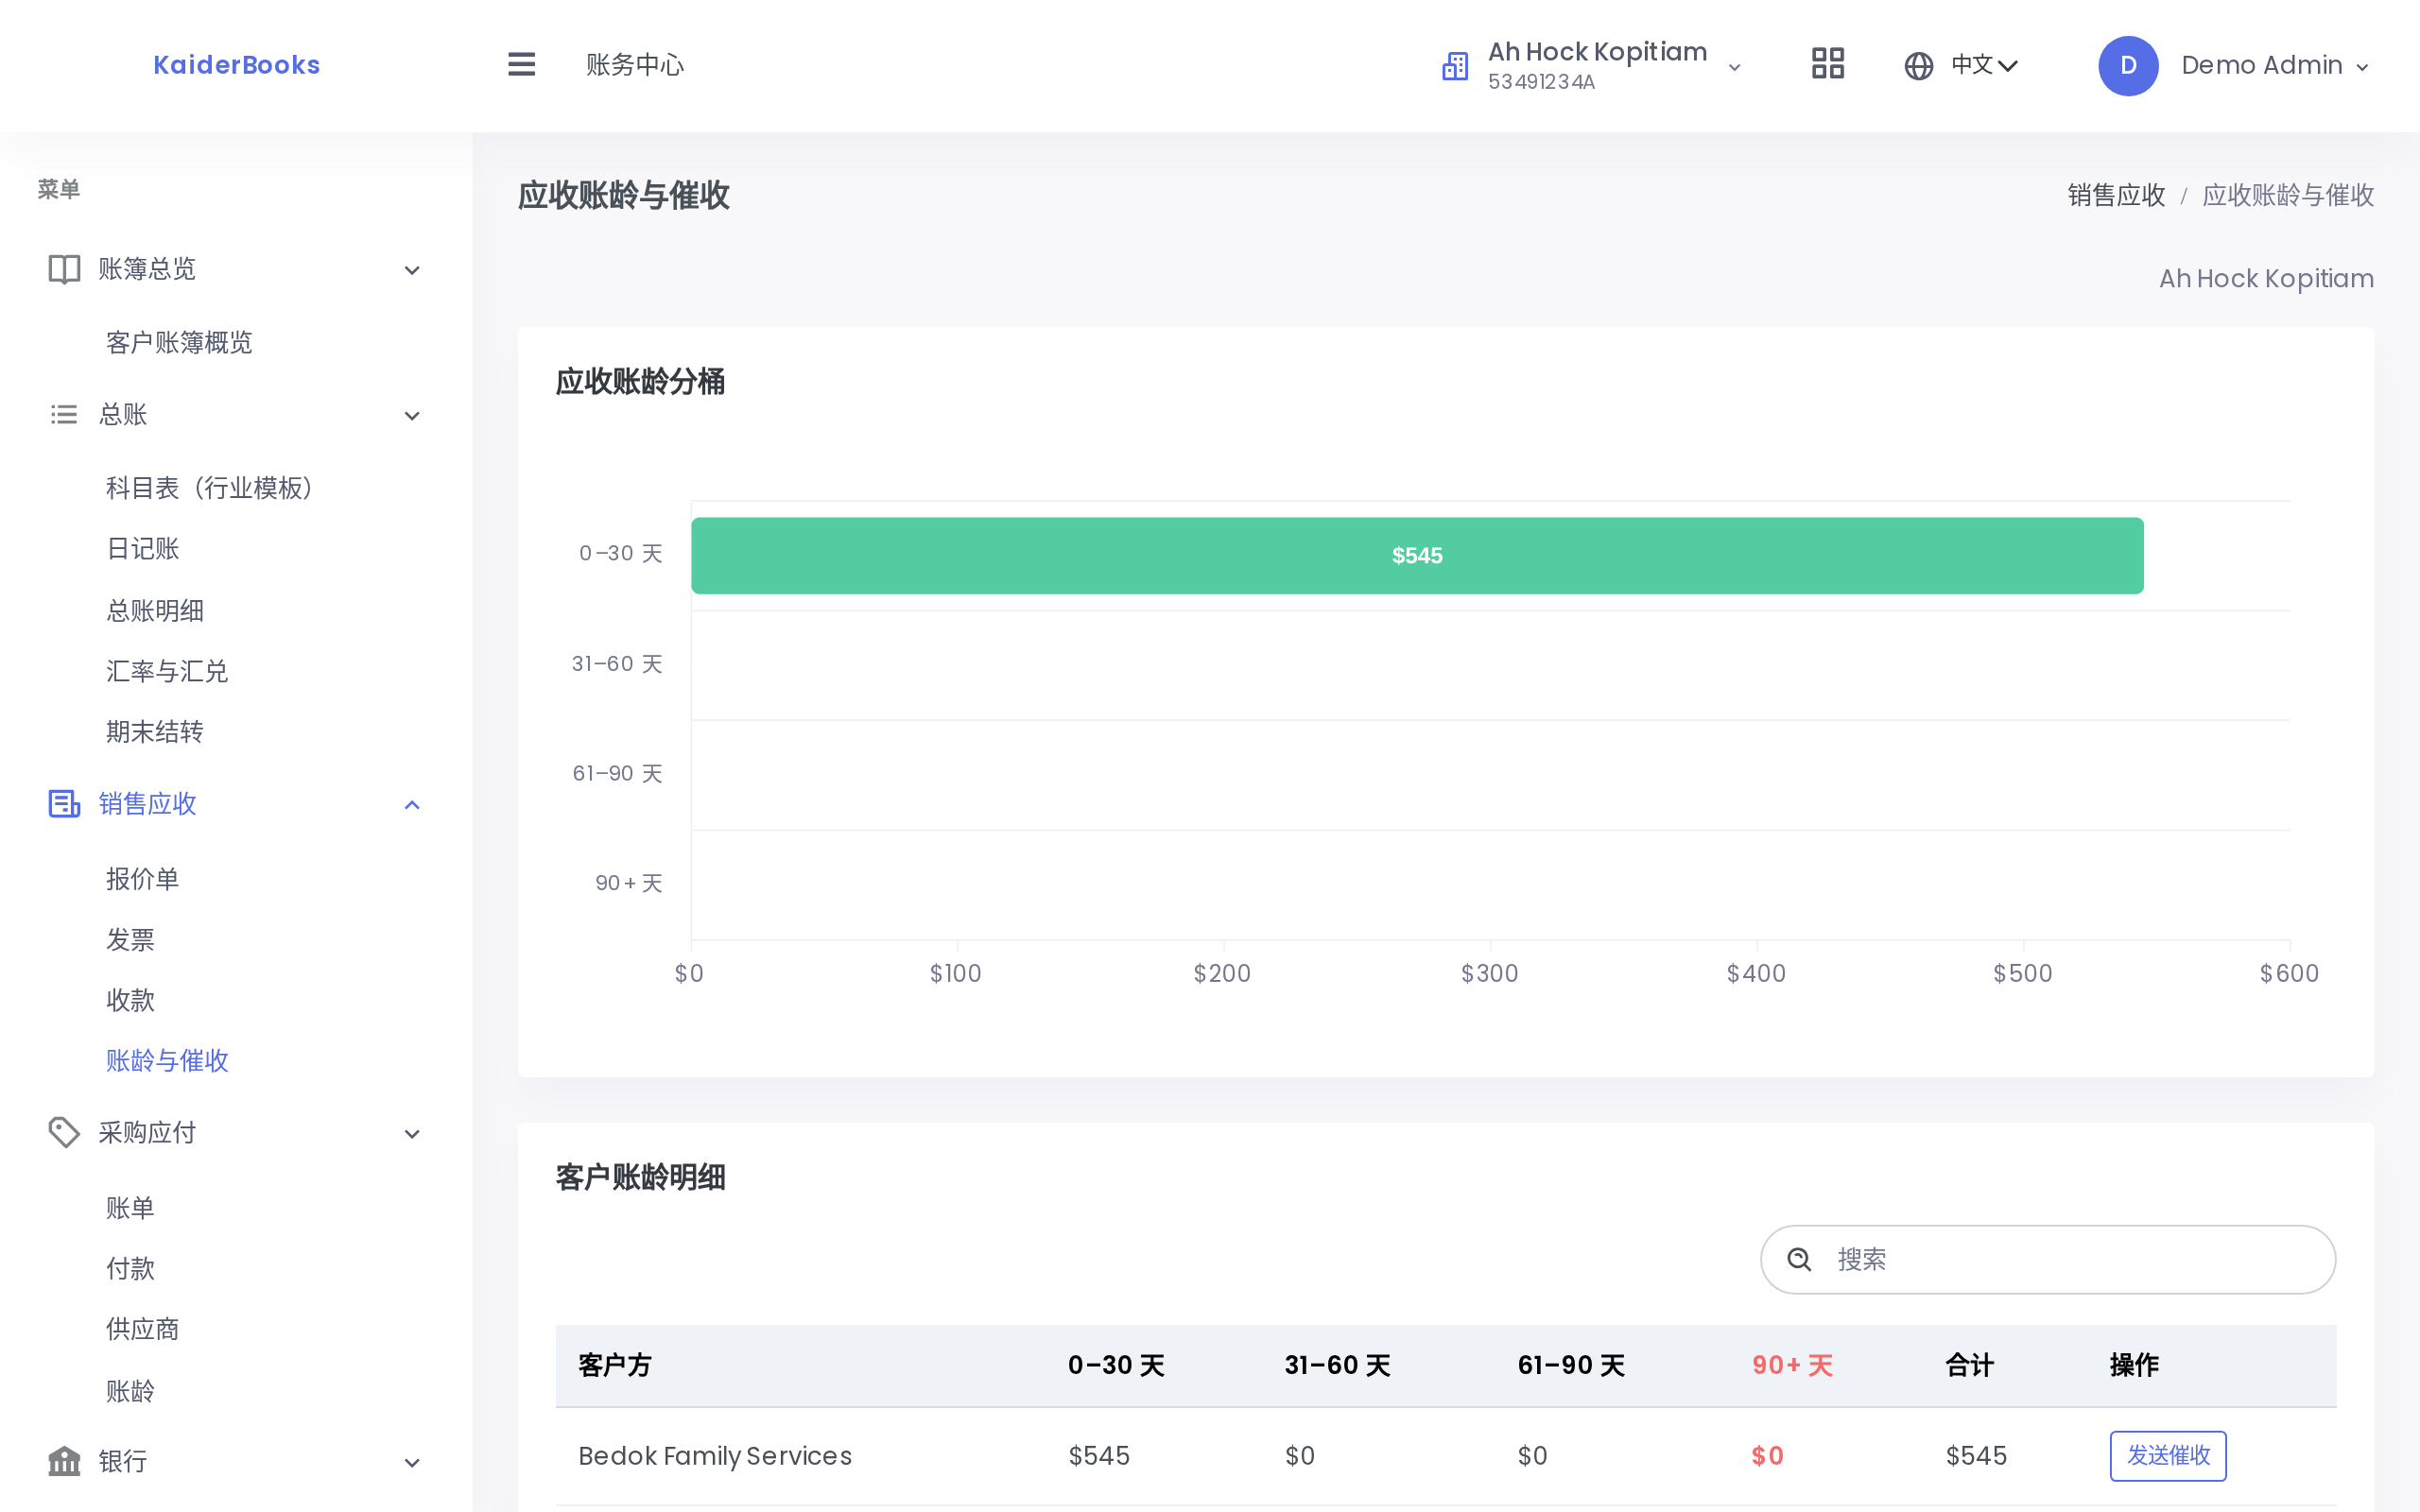
Task: Click the invoice icon beside 销售应收
Action: tap(64, 804)
